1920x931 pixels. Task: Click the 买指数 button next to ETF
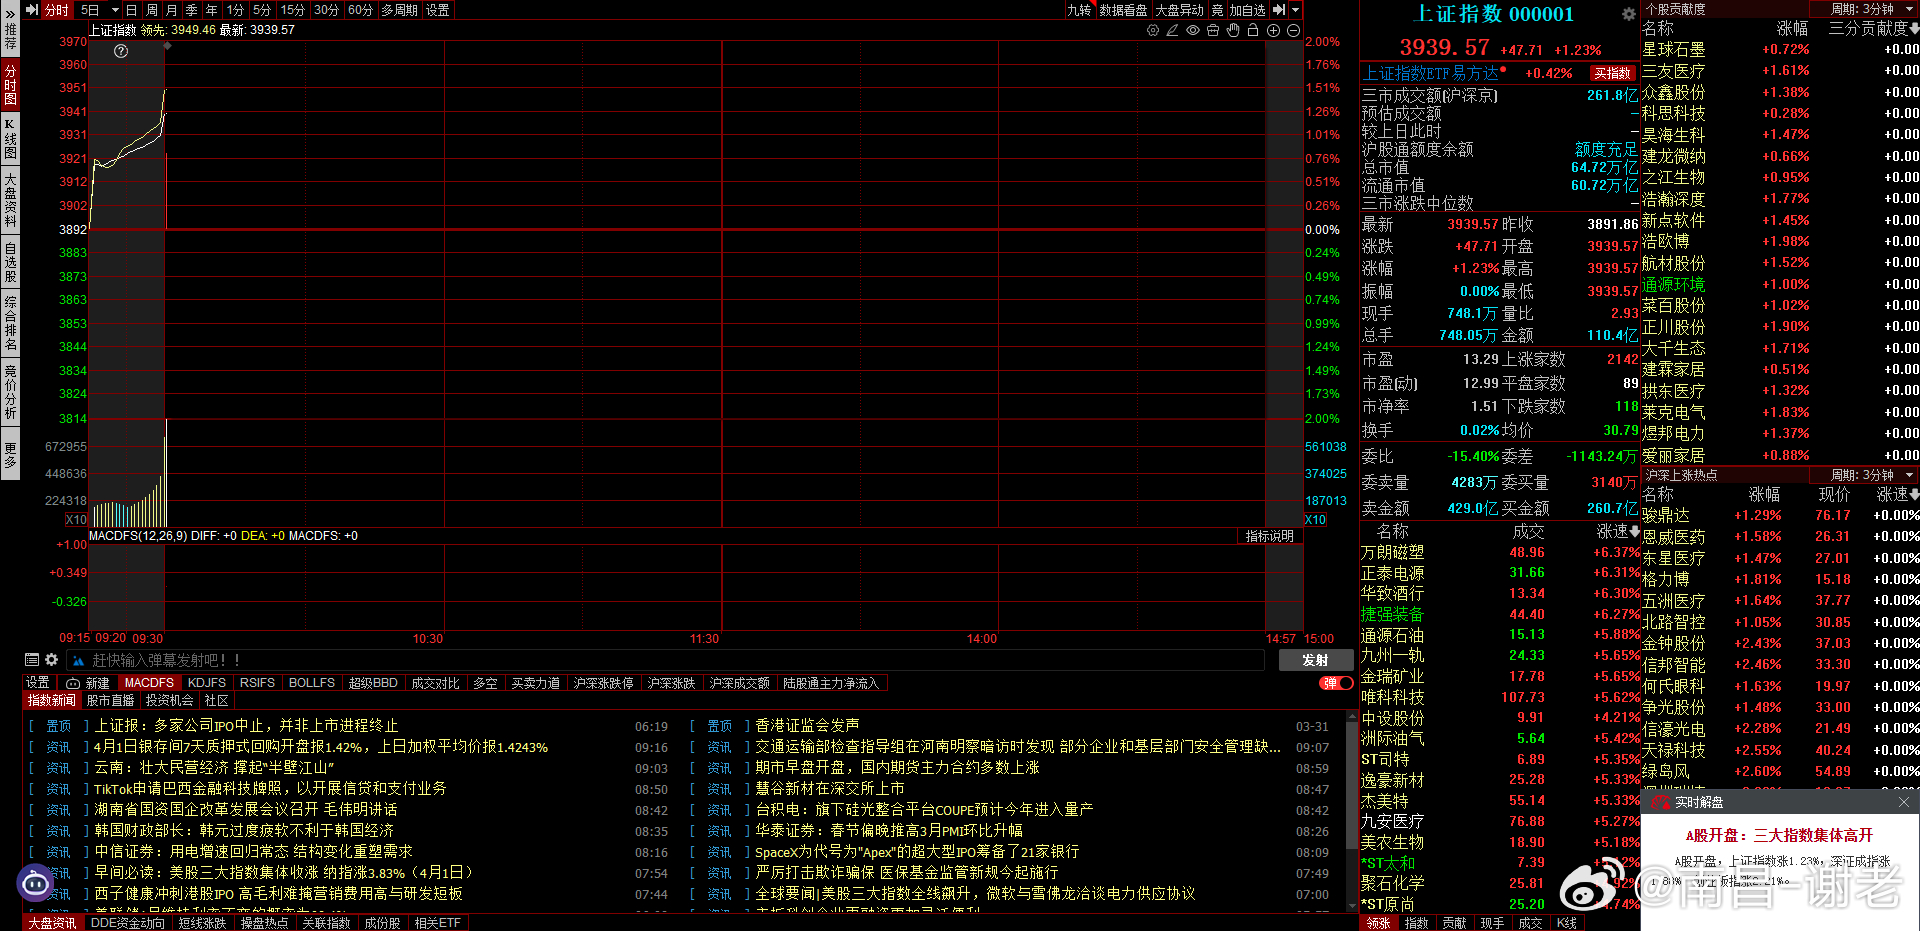[x=1612, y=73]
